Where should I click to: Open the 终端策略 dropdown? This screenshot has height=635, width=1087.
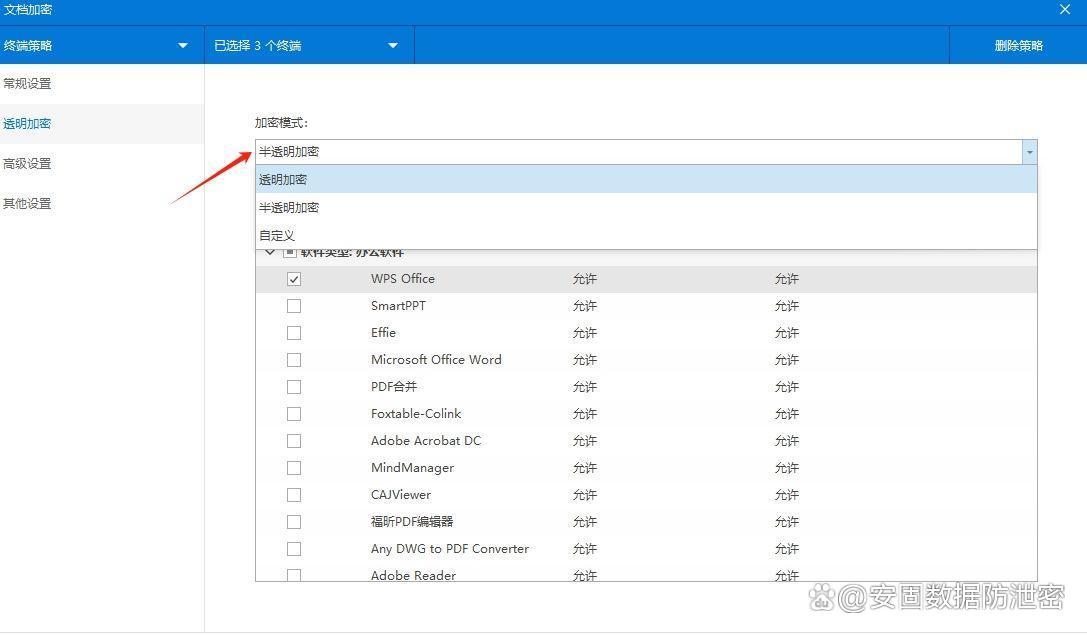coord(182,46)
